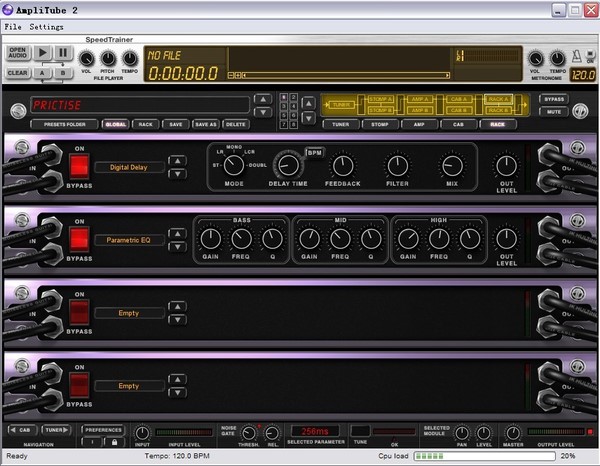
Task: Turn the MASTER volume knob
Action: pos(513,433)
